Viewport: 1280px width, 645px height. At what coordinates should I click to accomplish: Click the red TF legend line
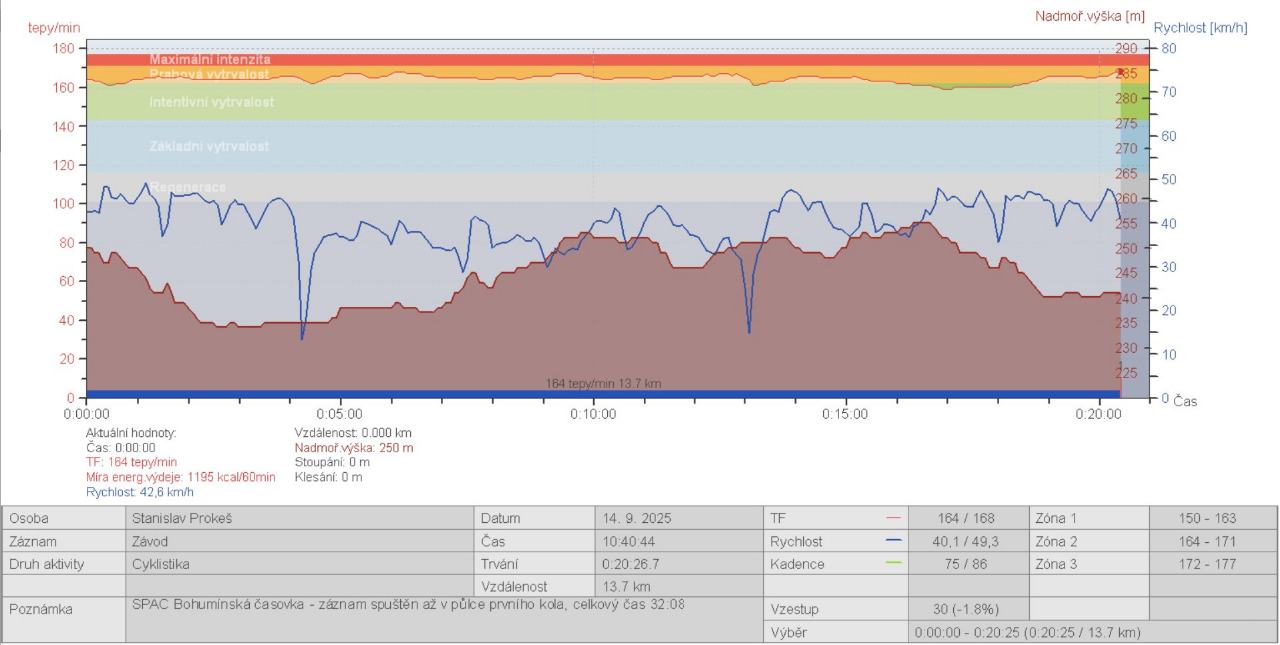[893, 518]
